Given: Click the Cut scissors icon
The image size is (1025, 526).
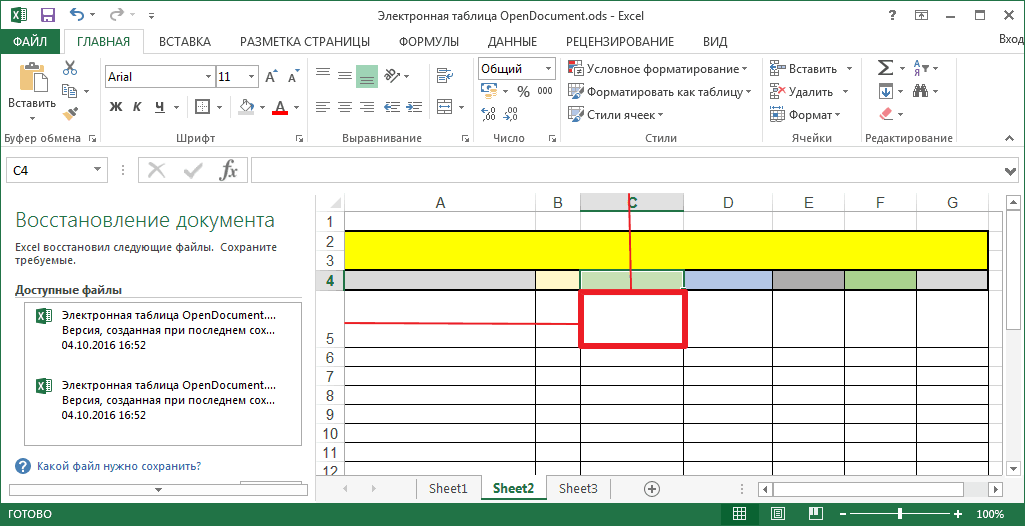Looking at the screenshot, I should (x=70, y=69).
